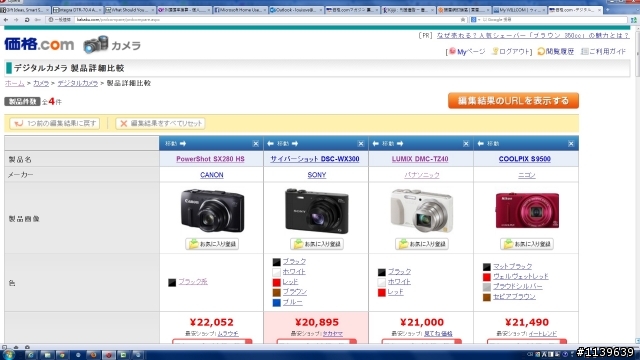Click 編集結果をすべてリセット reset button
640x360 pixels.
[160, 123]
